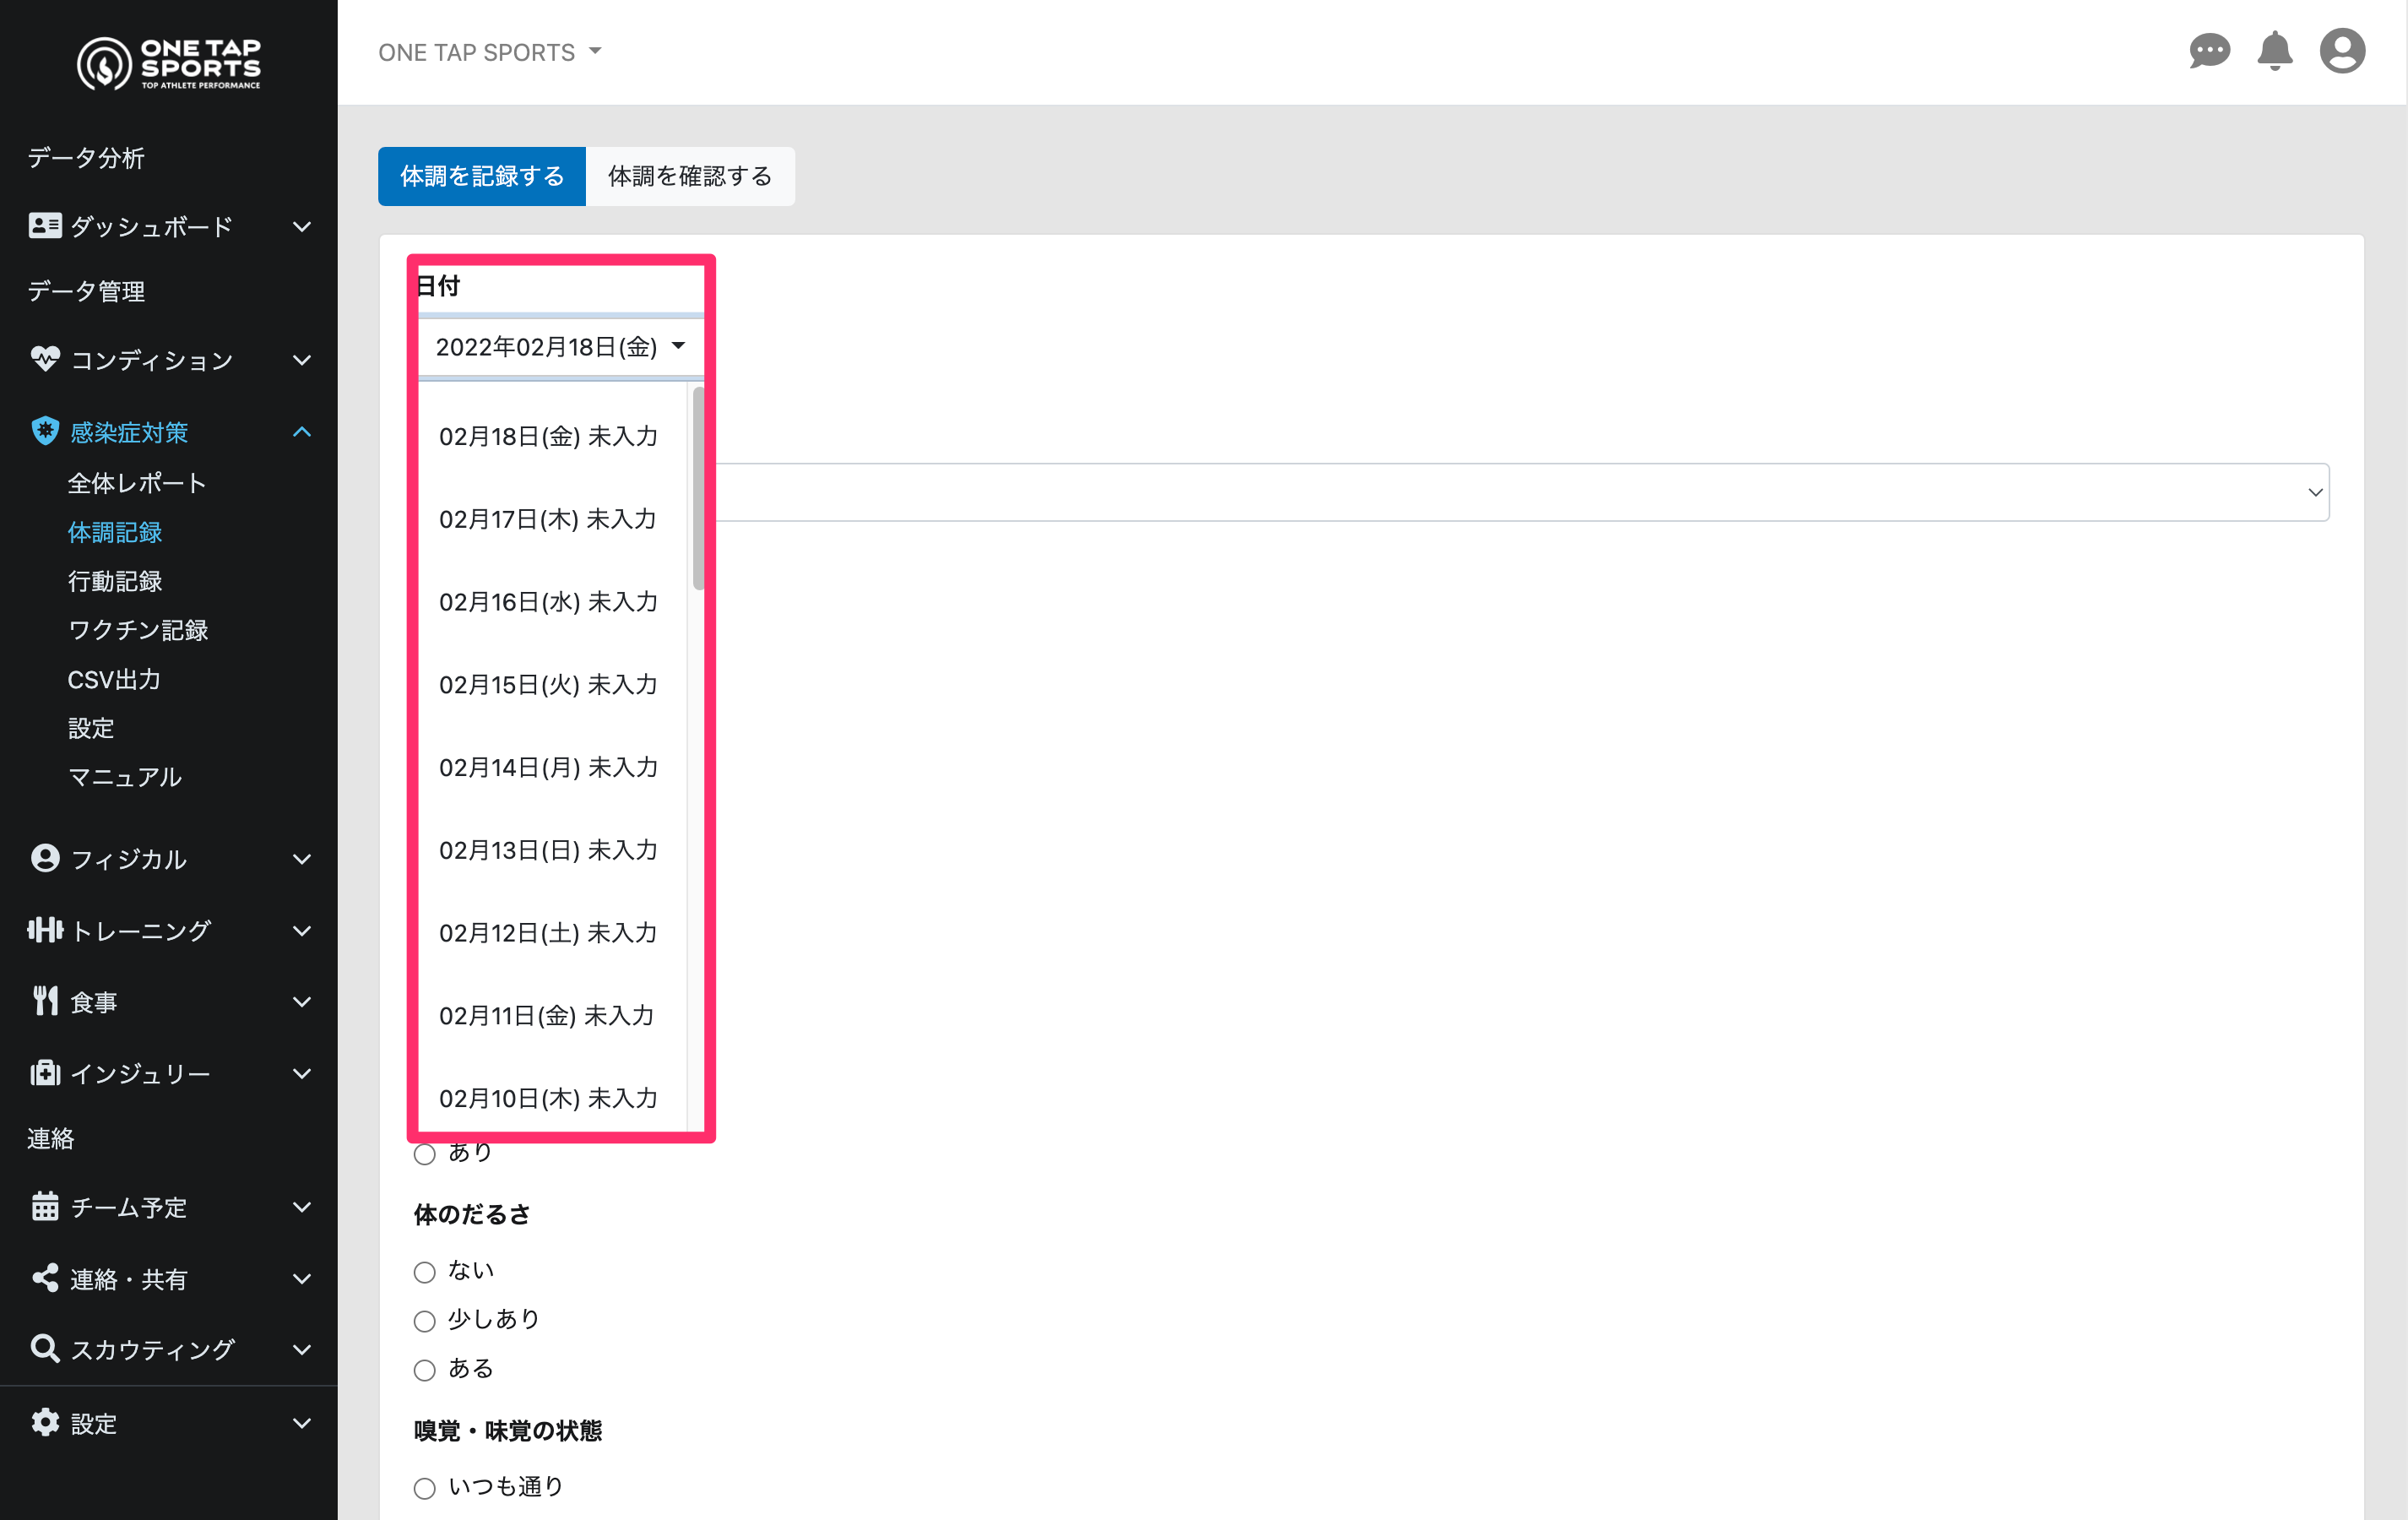
Task: Switch to 体調を記録する tab
Action: coord(482,176)
